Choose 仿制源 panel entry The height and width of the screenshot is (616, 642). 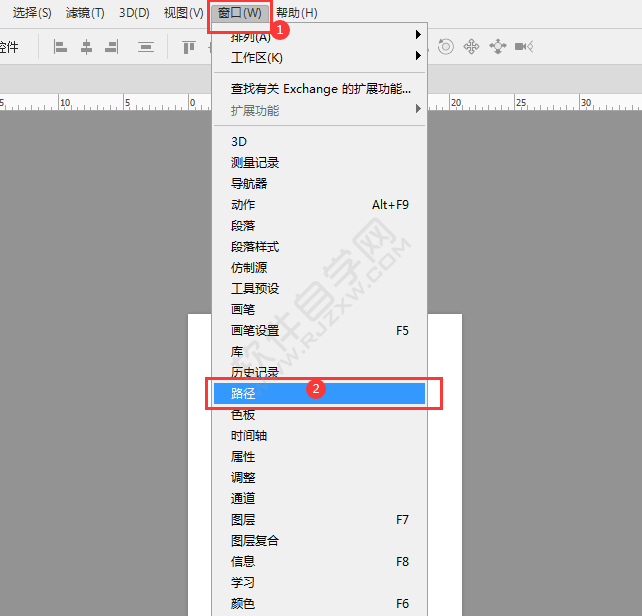(x=319, y=267)
